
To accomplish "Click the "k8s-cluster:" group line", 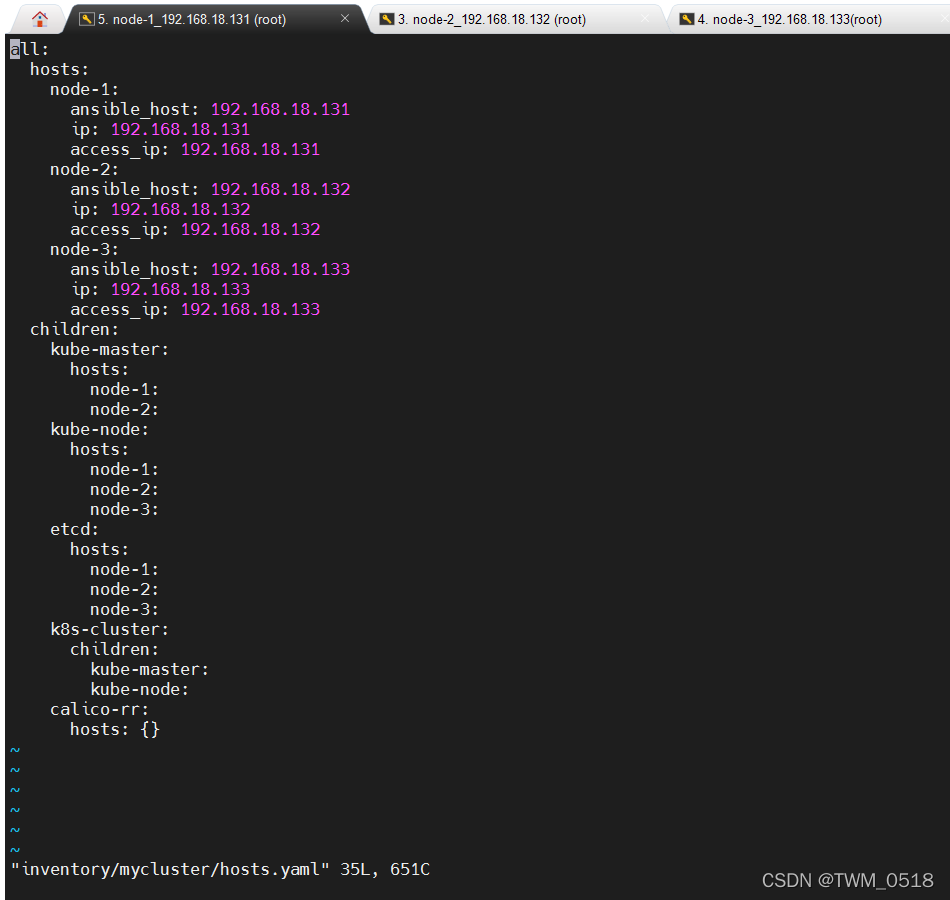I will point(110,629).
